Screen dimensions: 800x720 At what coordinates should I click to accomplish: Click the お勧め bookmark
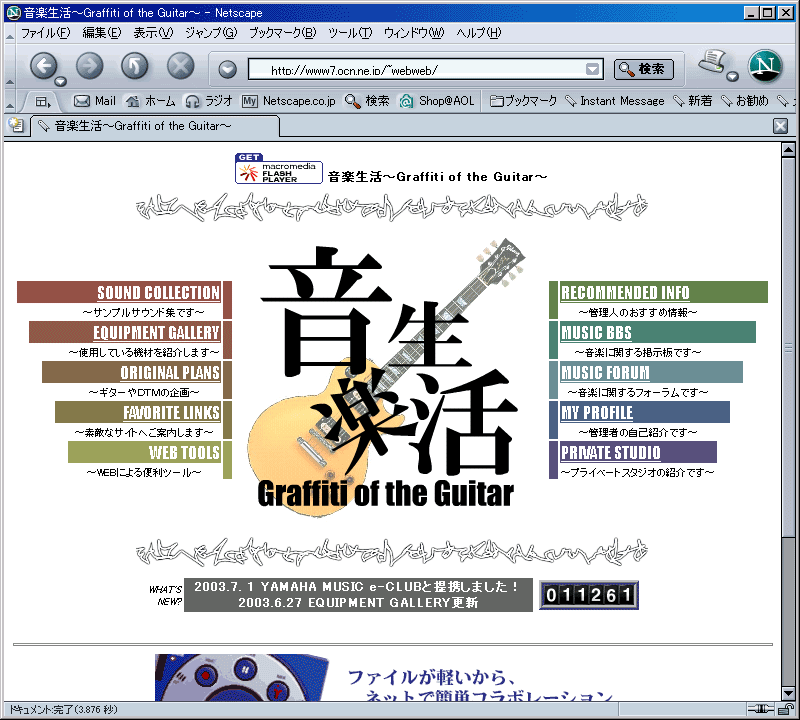(x=744, y=101)
